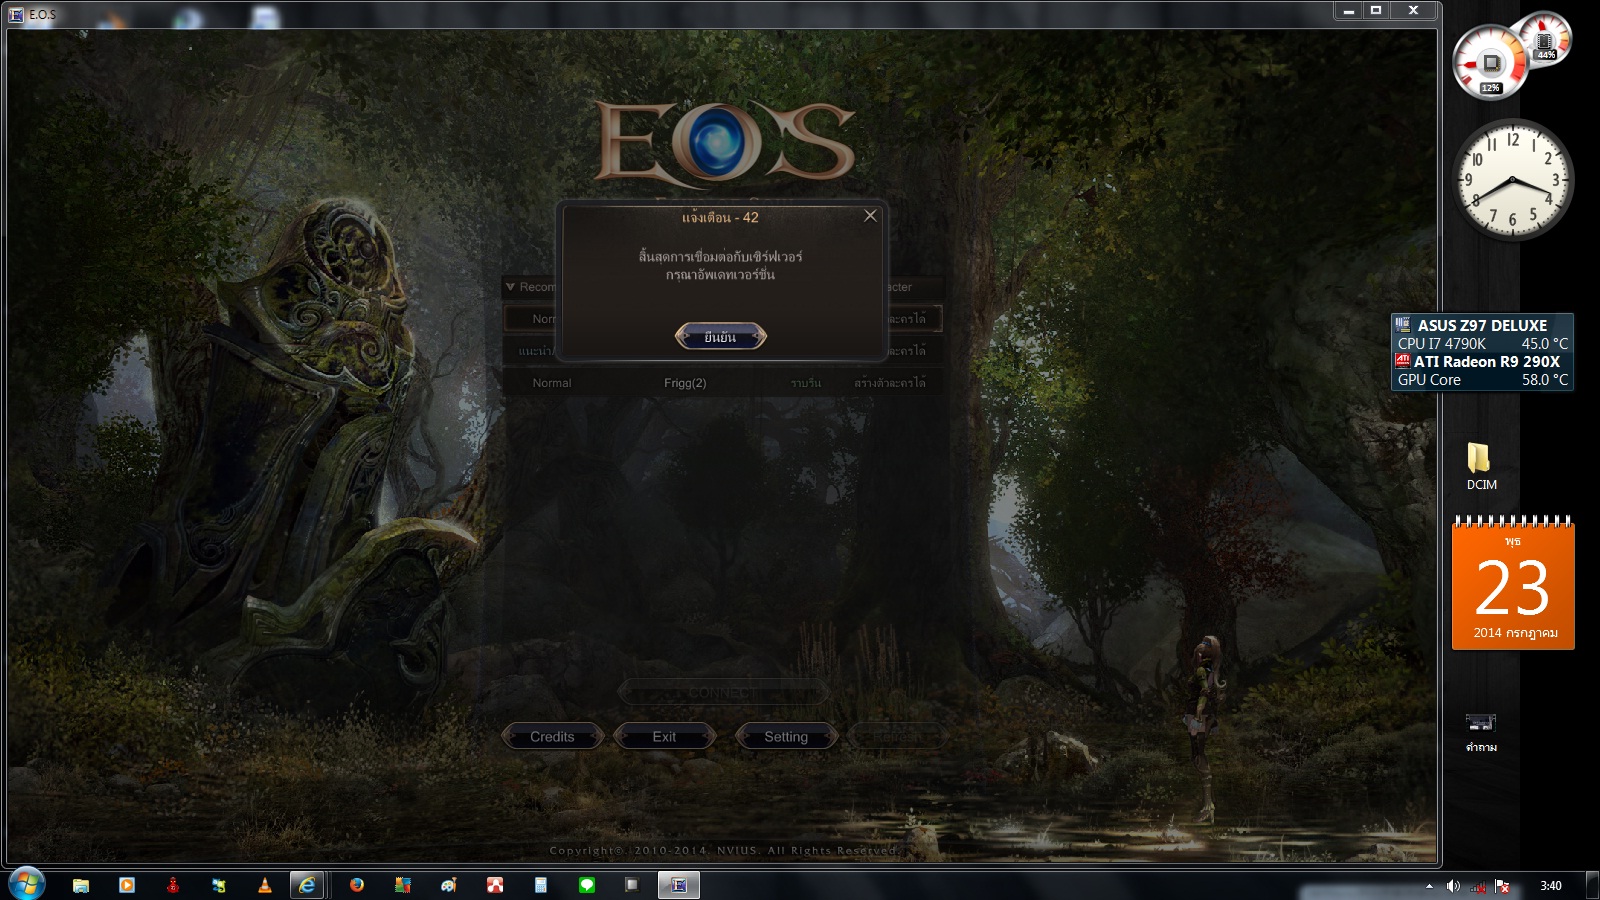This screenshot has height=900, width=1600.
Task: Select the Frigg(2) server row
Action: 722,383
